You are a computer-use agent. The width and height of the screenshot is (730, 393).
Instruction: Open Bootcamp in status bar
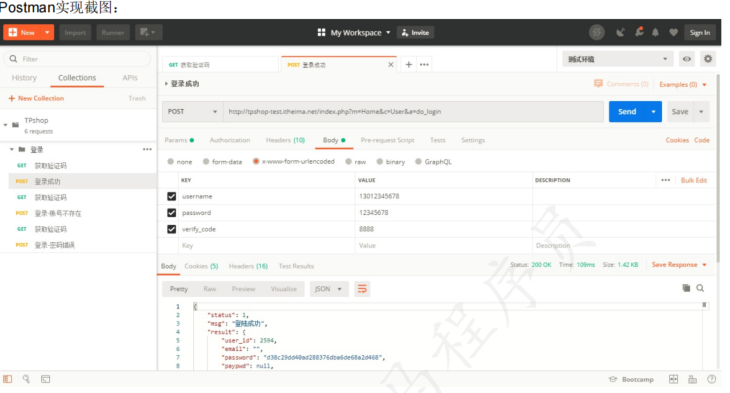(x=631, y=379)
